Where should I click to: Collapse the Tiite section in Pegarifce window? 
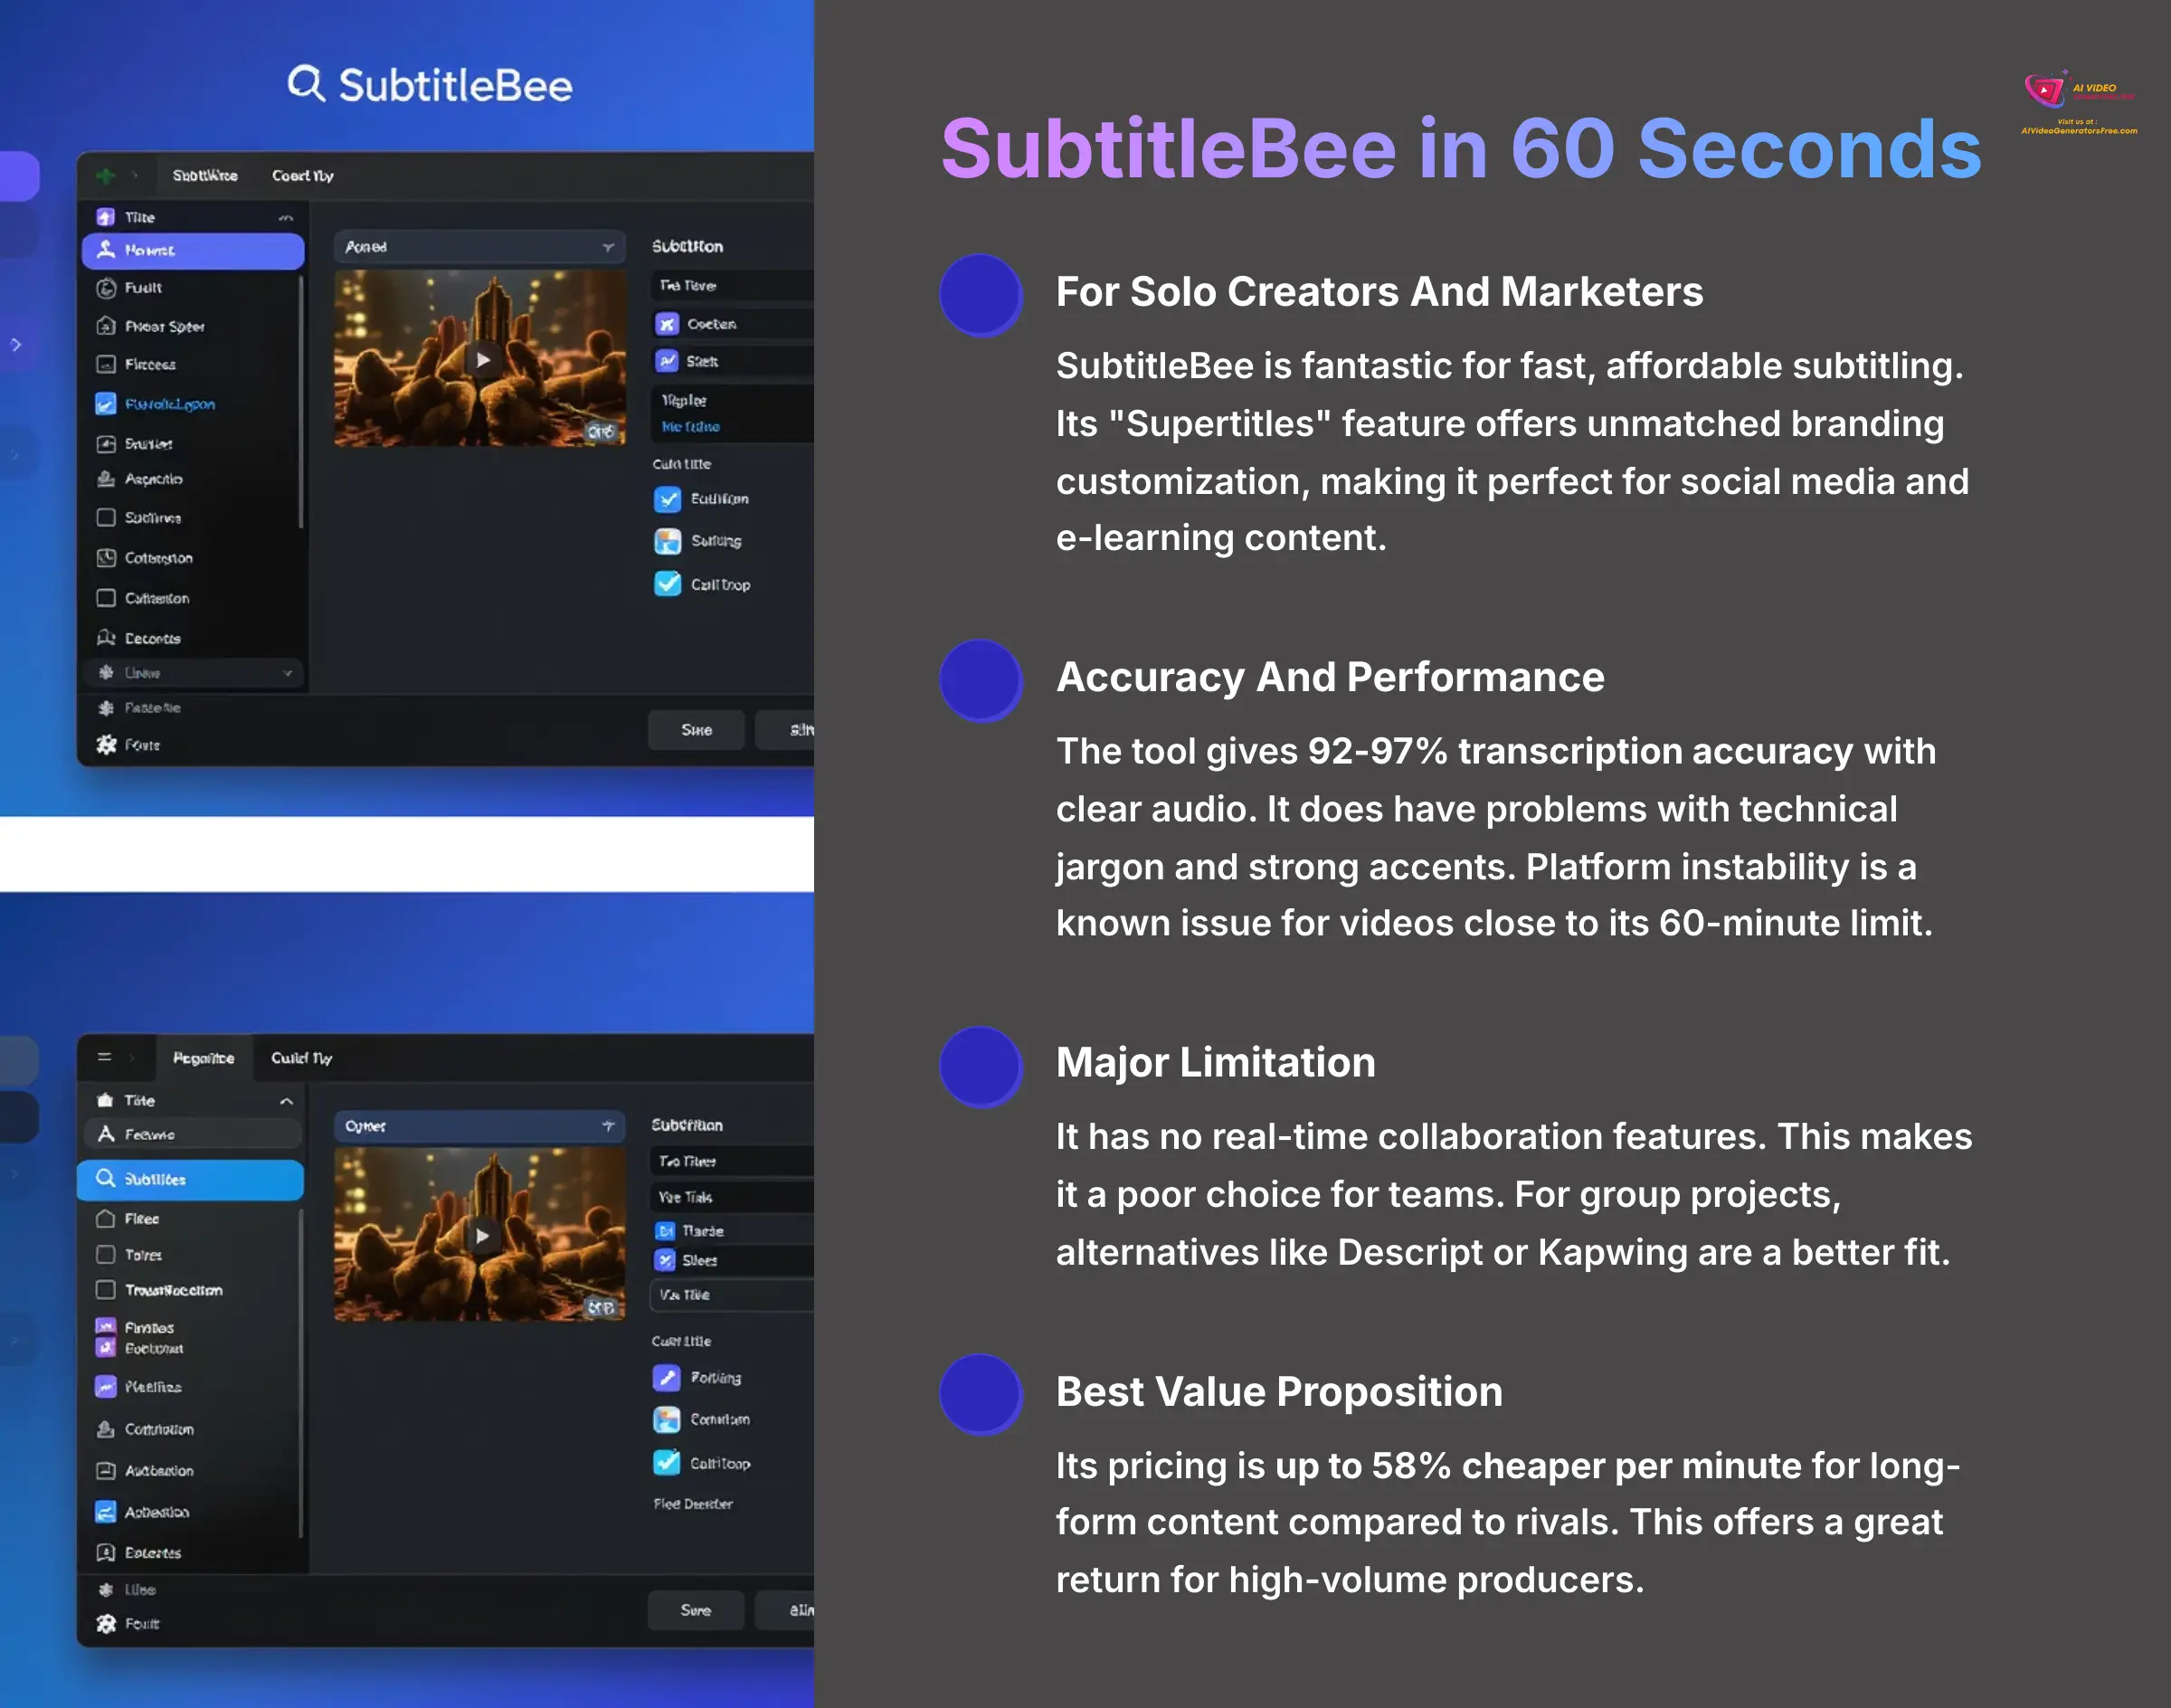286,1101
